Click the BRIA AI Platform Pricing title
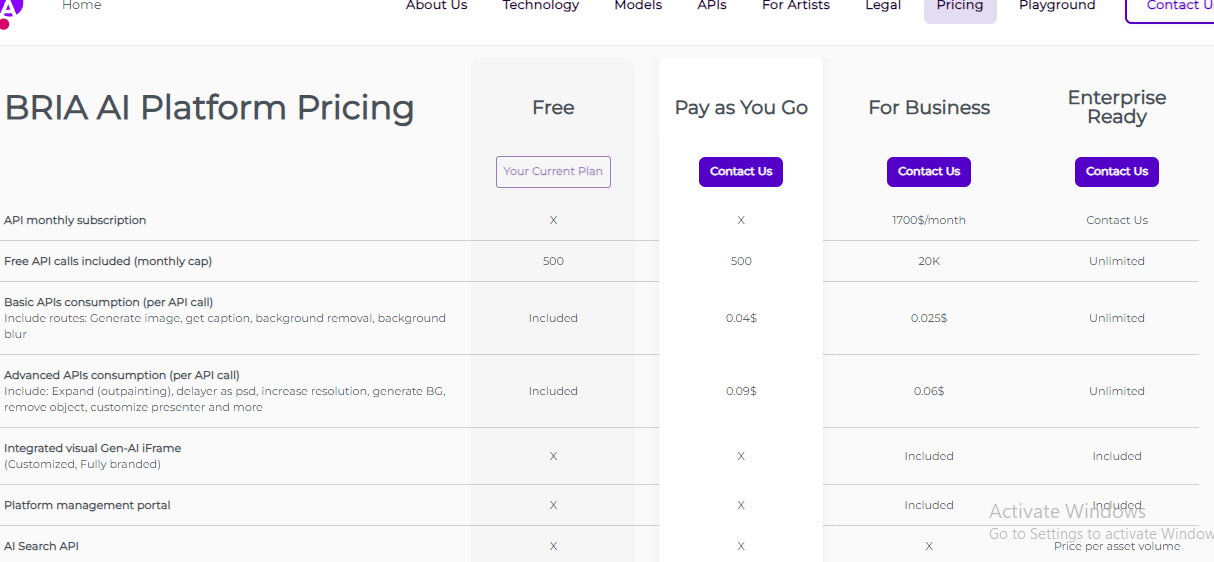Image resolution: width=1214 pixels, height=562 pixels. click(209, 108)
